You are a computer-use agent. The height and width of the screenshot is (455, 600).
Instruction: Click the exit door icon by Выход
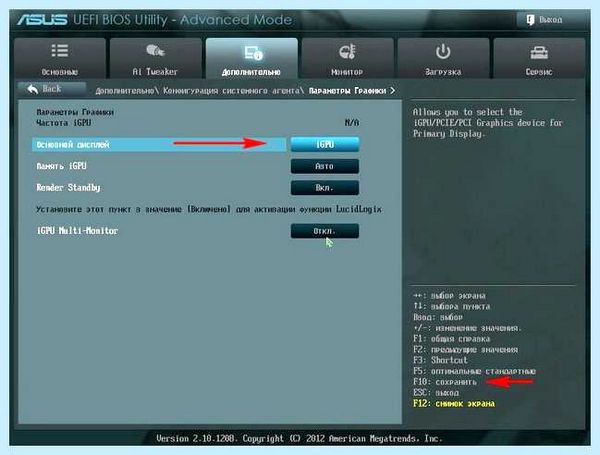click(x=530, y=20)
